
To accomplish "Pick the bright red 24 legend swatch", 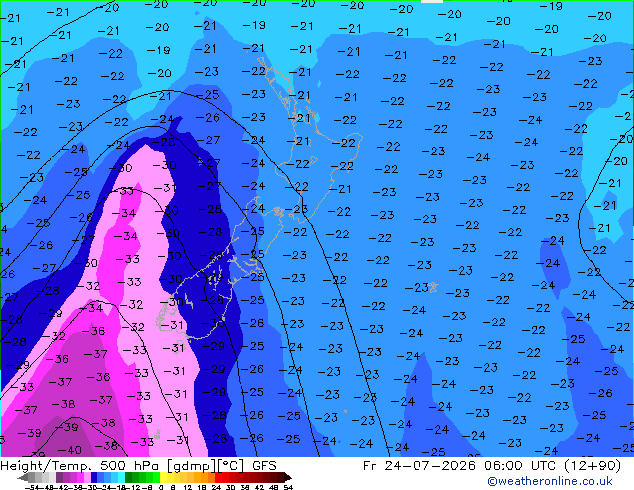I will (x=218, y=477).
